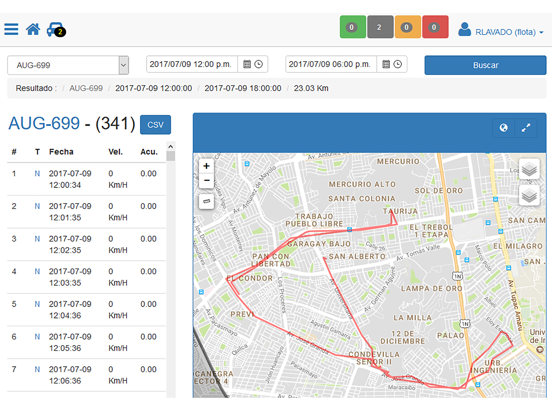Open the upper map layers control

tap(529, 170)
